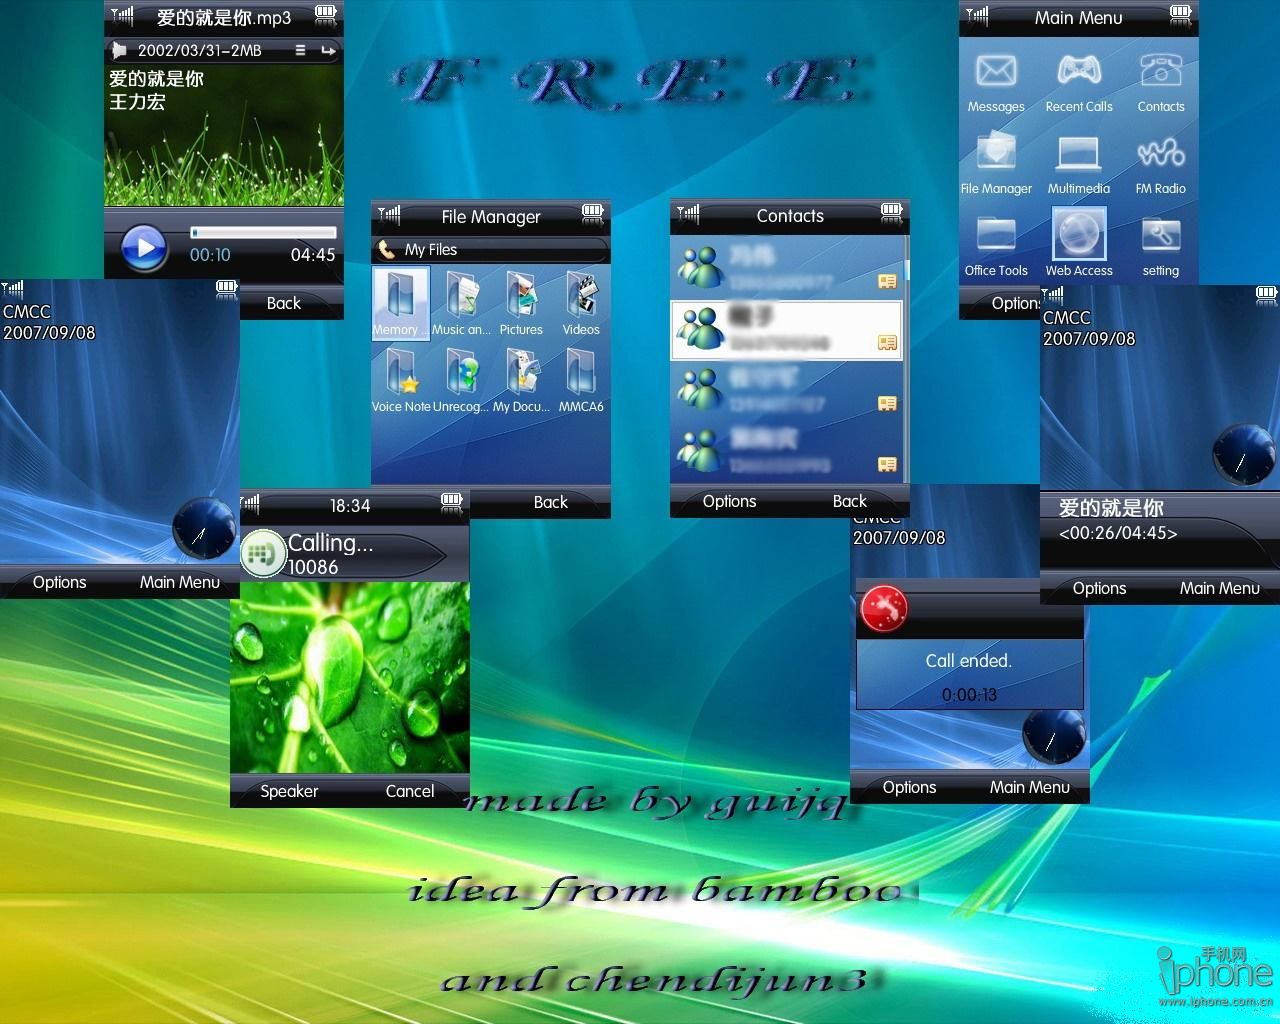Open Messages from the Main Menu grid
Image resolution: width=1280 pixels, height=1024 pixels.
pyautogui.click(x=996, y=84)
